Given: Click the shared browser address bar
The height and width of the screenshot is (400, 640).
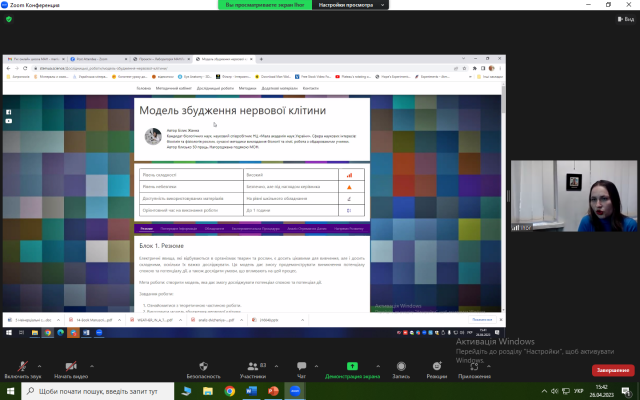Looking at the screenshot, I should pos(245,68).
